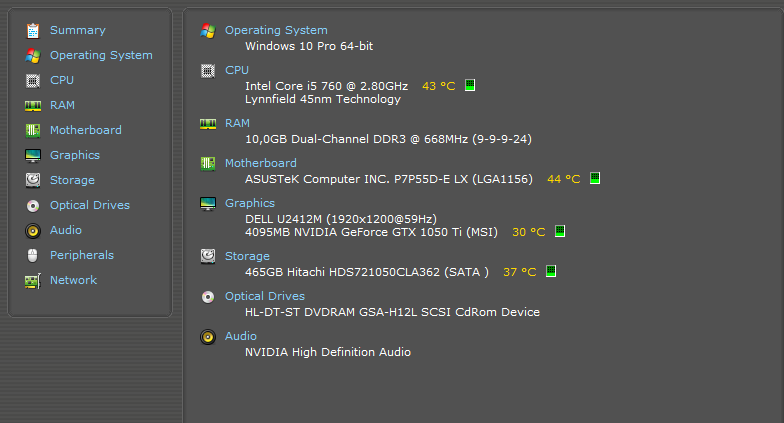
Task: Click the green Motherboard temperature indicator
Action: (595, 178)
